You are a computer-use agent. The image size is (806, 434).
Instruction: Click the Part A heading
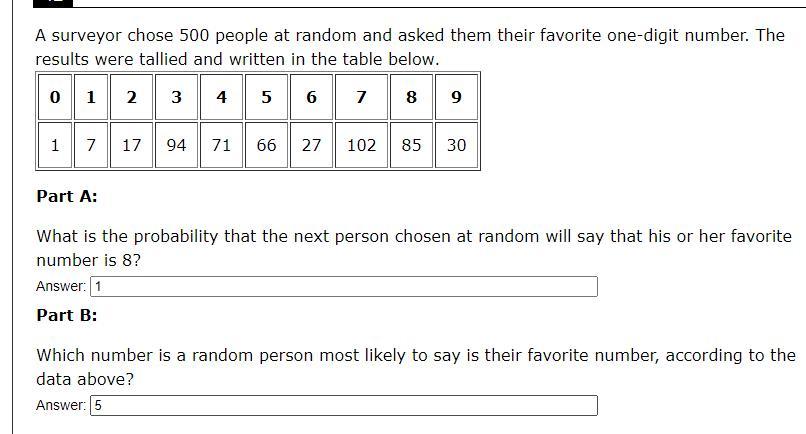point(67,196)
